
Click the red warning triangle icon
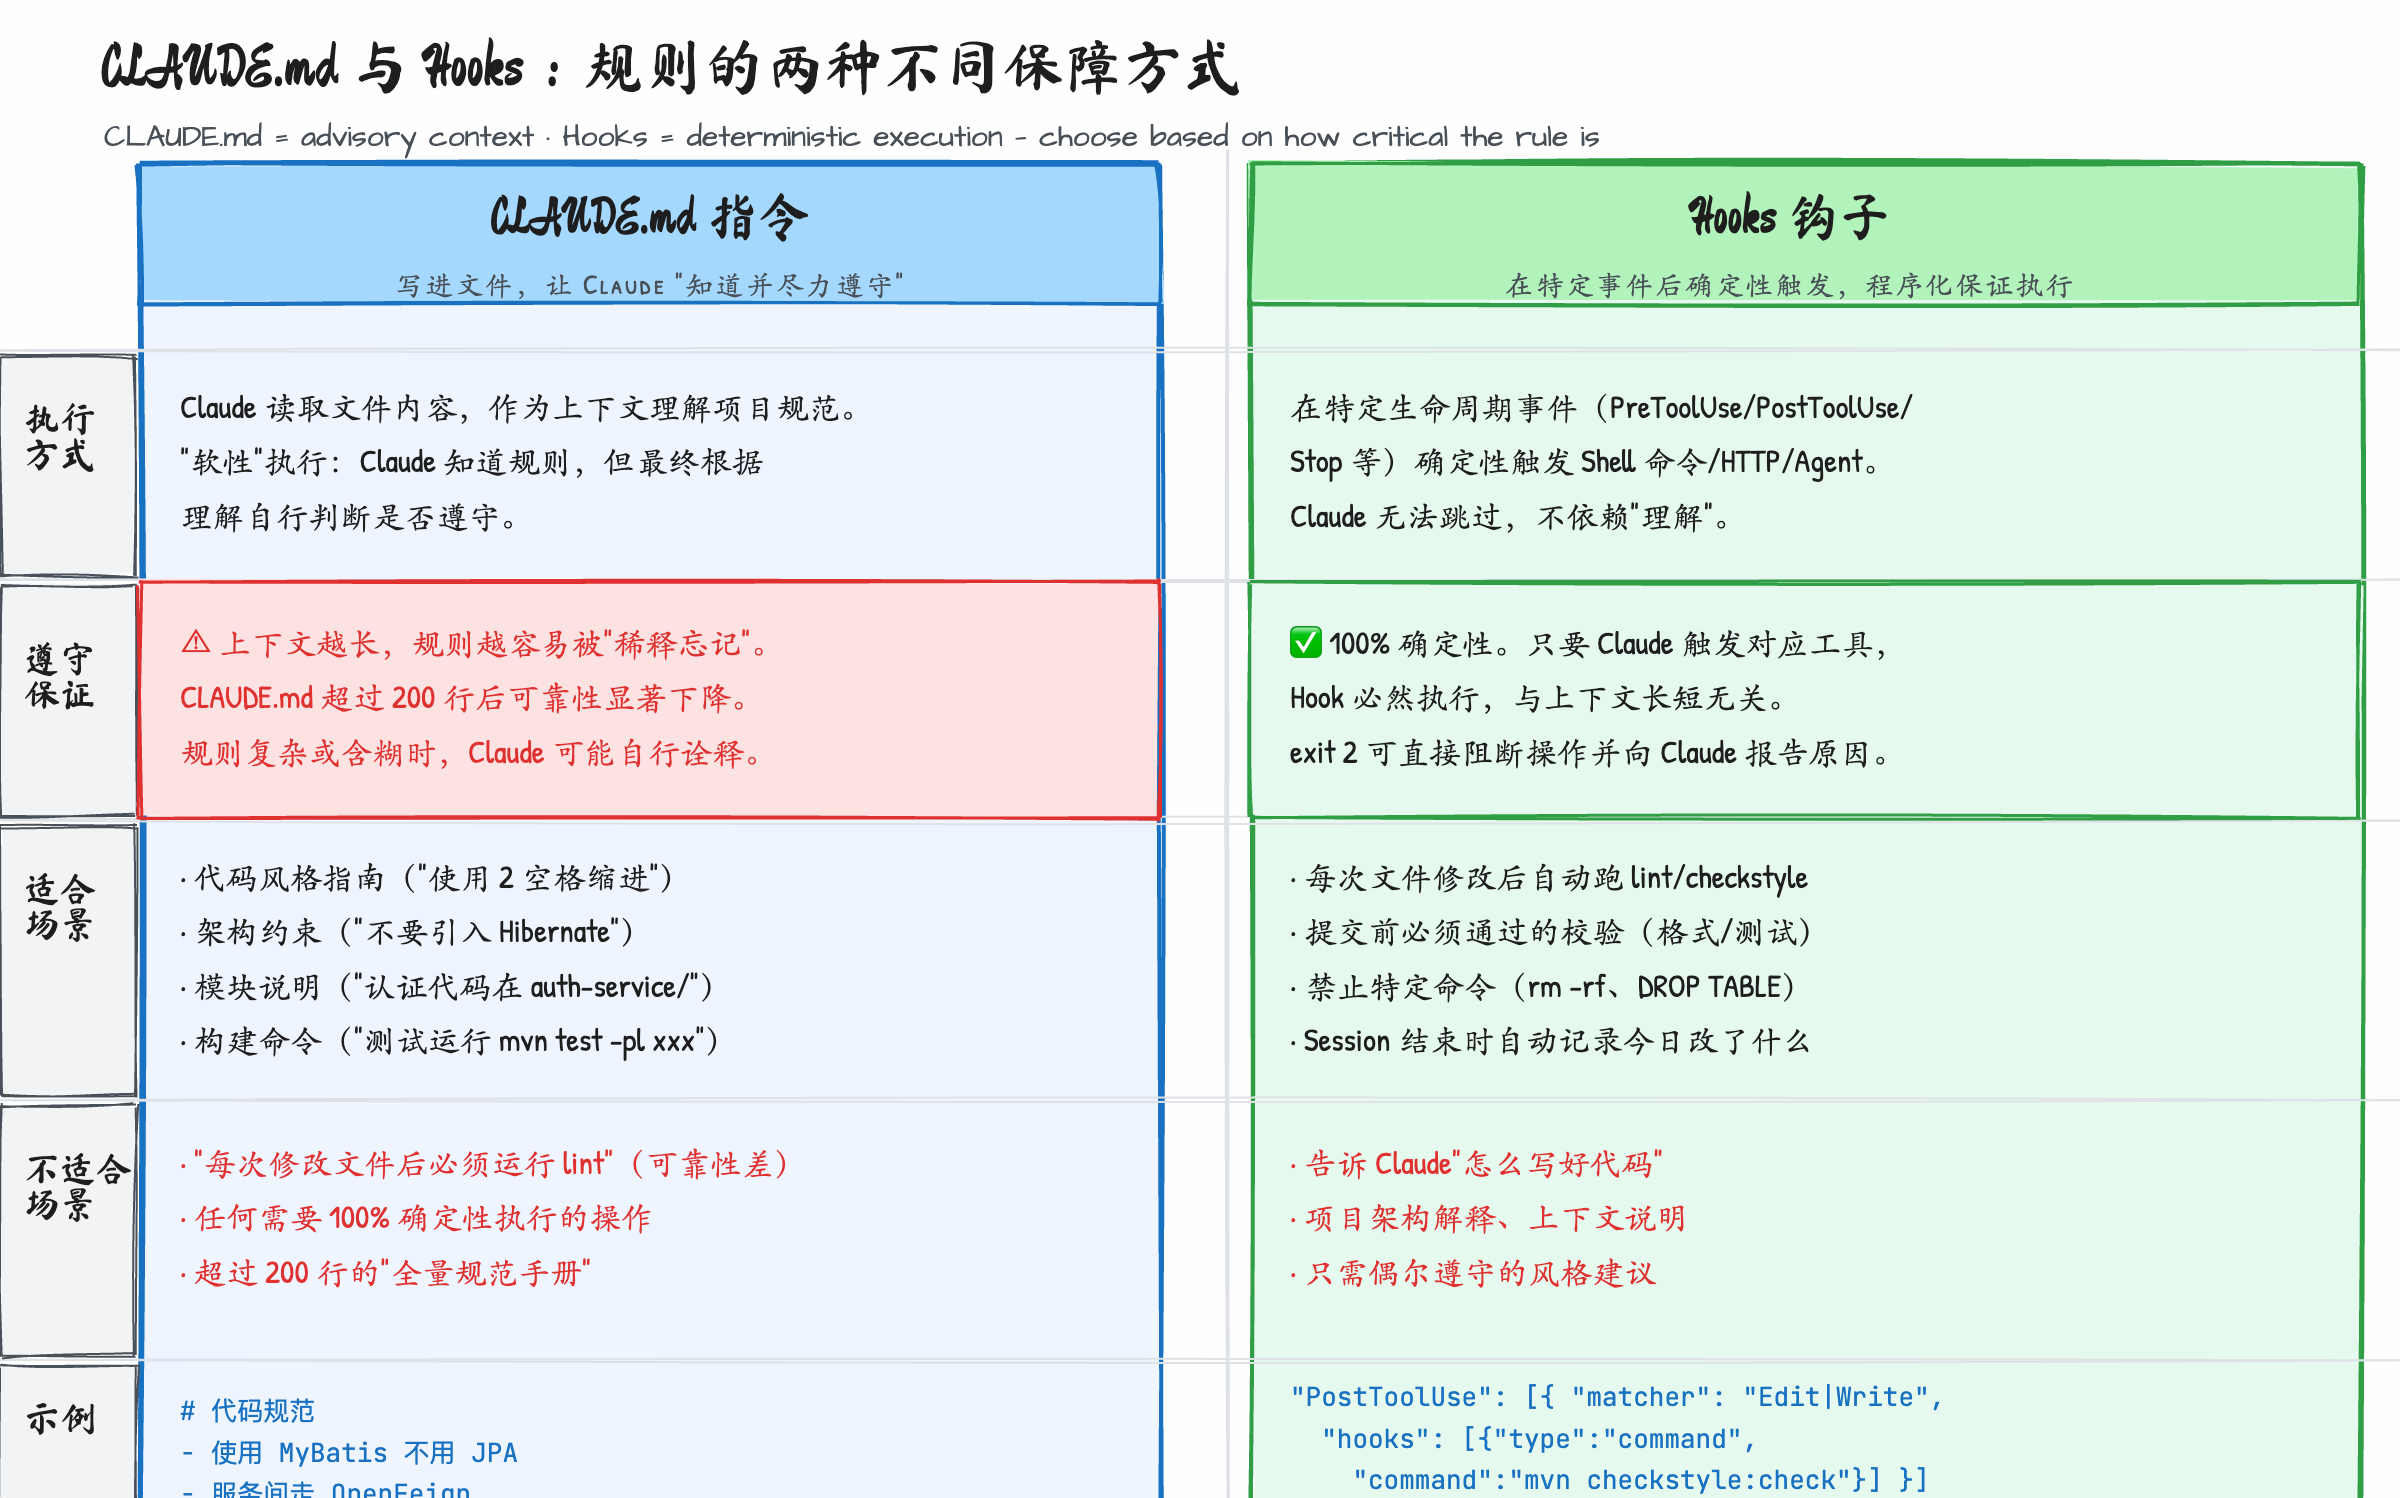tap(196, 642)
